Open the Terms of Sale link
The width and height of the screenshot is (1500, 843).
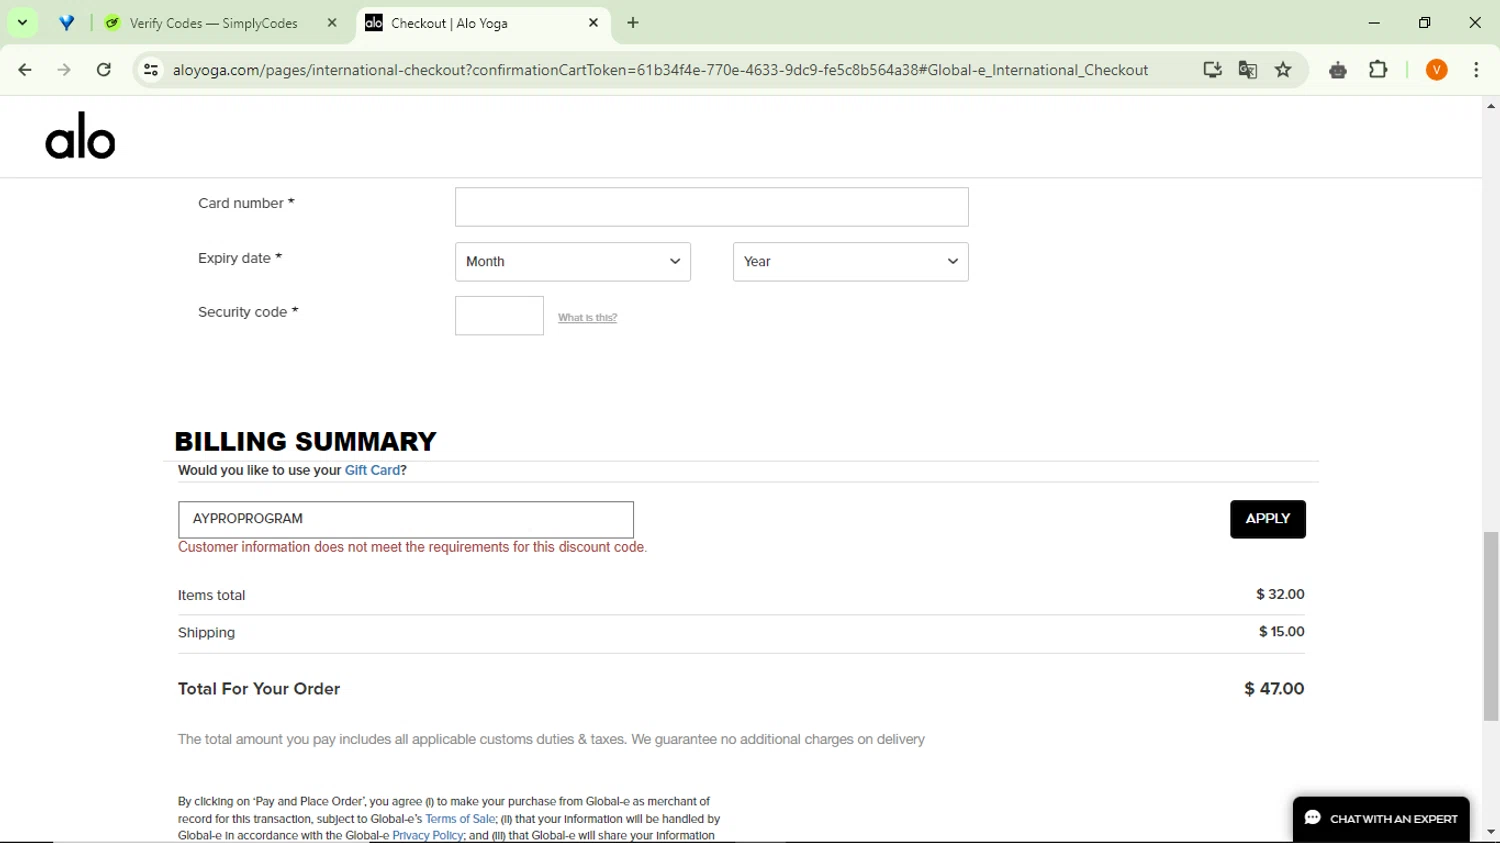tap(460, 819)
